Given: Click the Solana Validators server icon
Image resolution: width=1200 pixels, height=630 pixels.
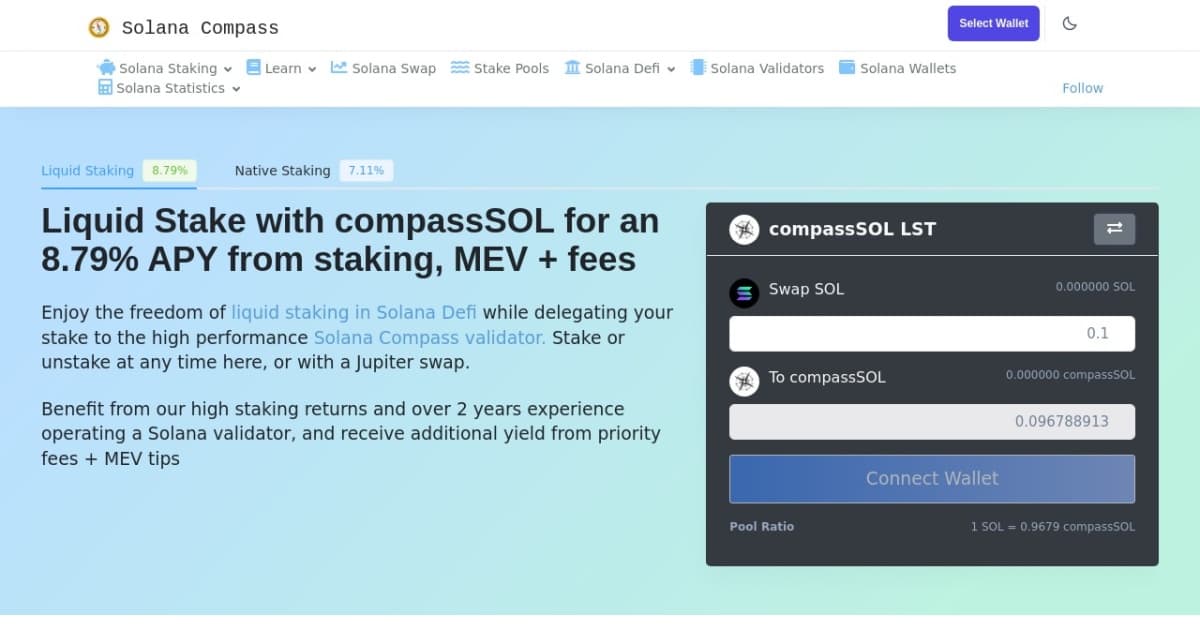Looking at the screenshot, I should (698, 68).
